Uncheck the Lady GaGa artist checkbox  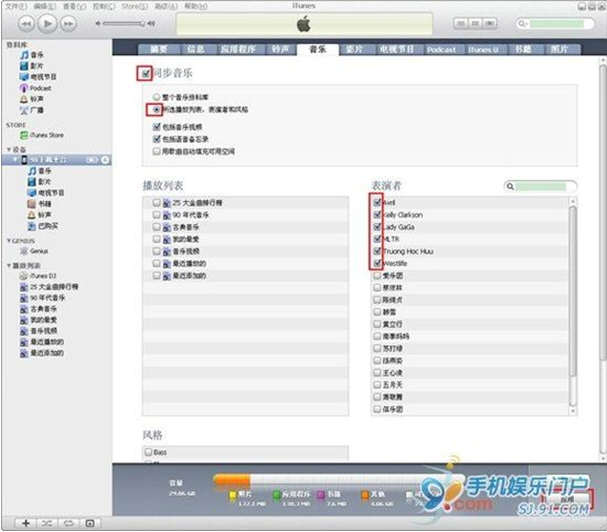[377, 227]
